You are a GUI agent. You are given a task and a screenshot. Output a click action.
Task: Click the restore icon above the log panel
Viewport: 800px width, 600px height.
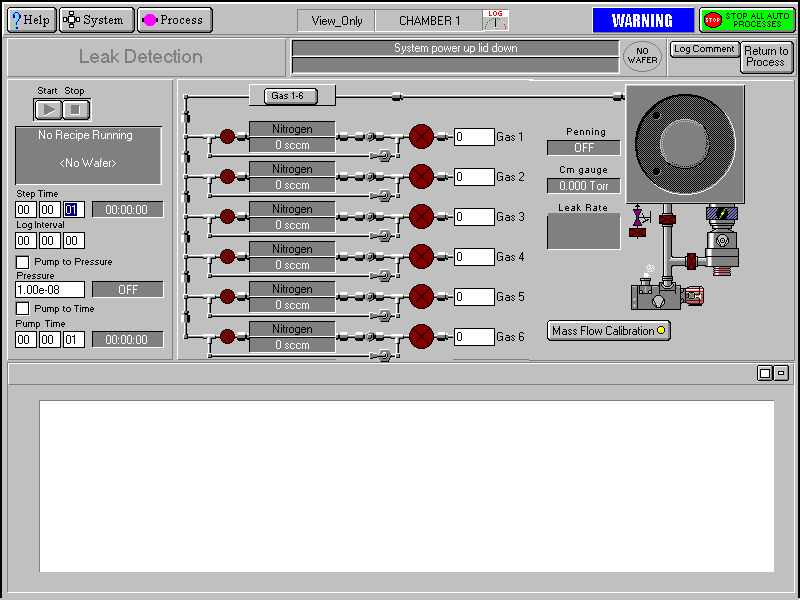pos(765,373)
